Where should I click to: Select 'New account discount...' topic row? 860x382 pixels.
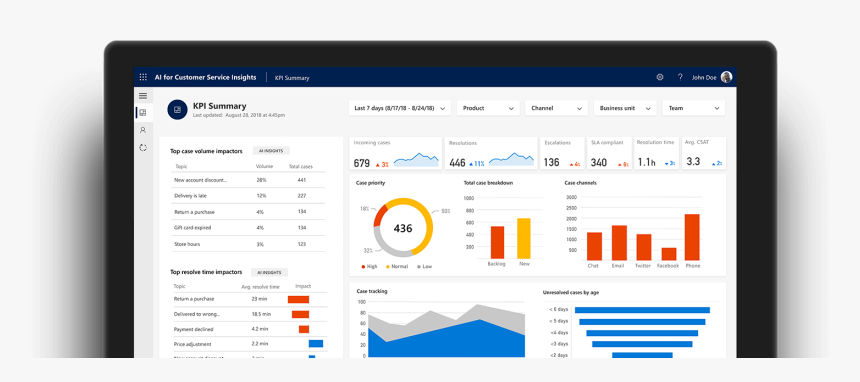[x=247, y=180]
